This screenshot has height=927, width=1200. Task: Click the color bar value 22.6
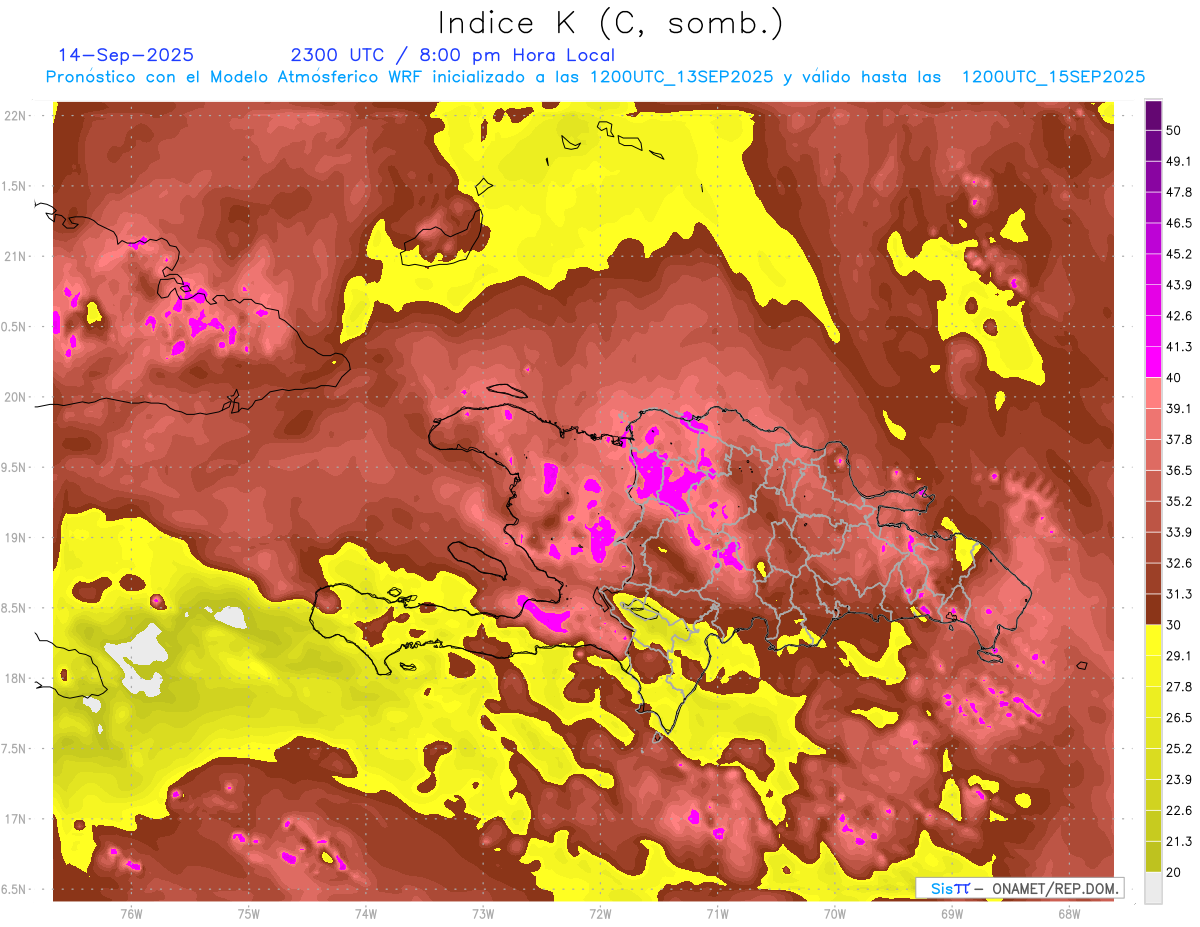(x=1178, y=811)
